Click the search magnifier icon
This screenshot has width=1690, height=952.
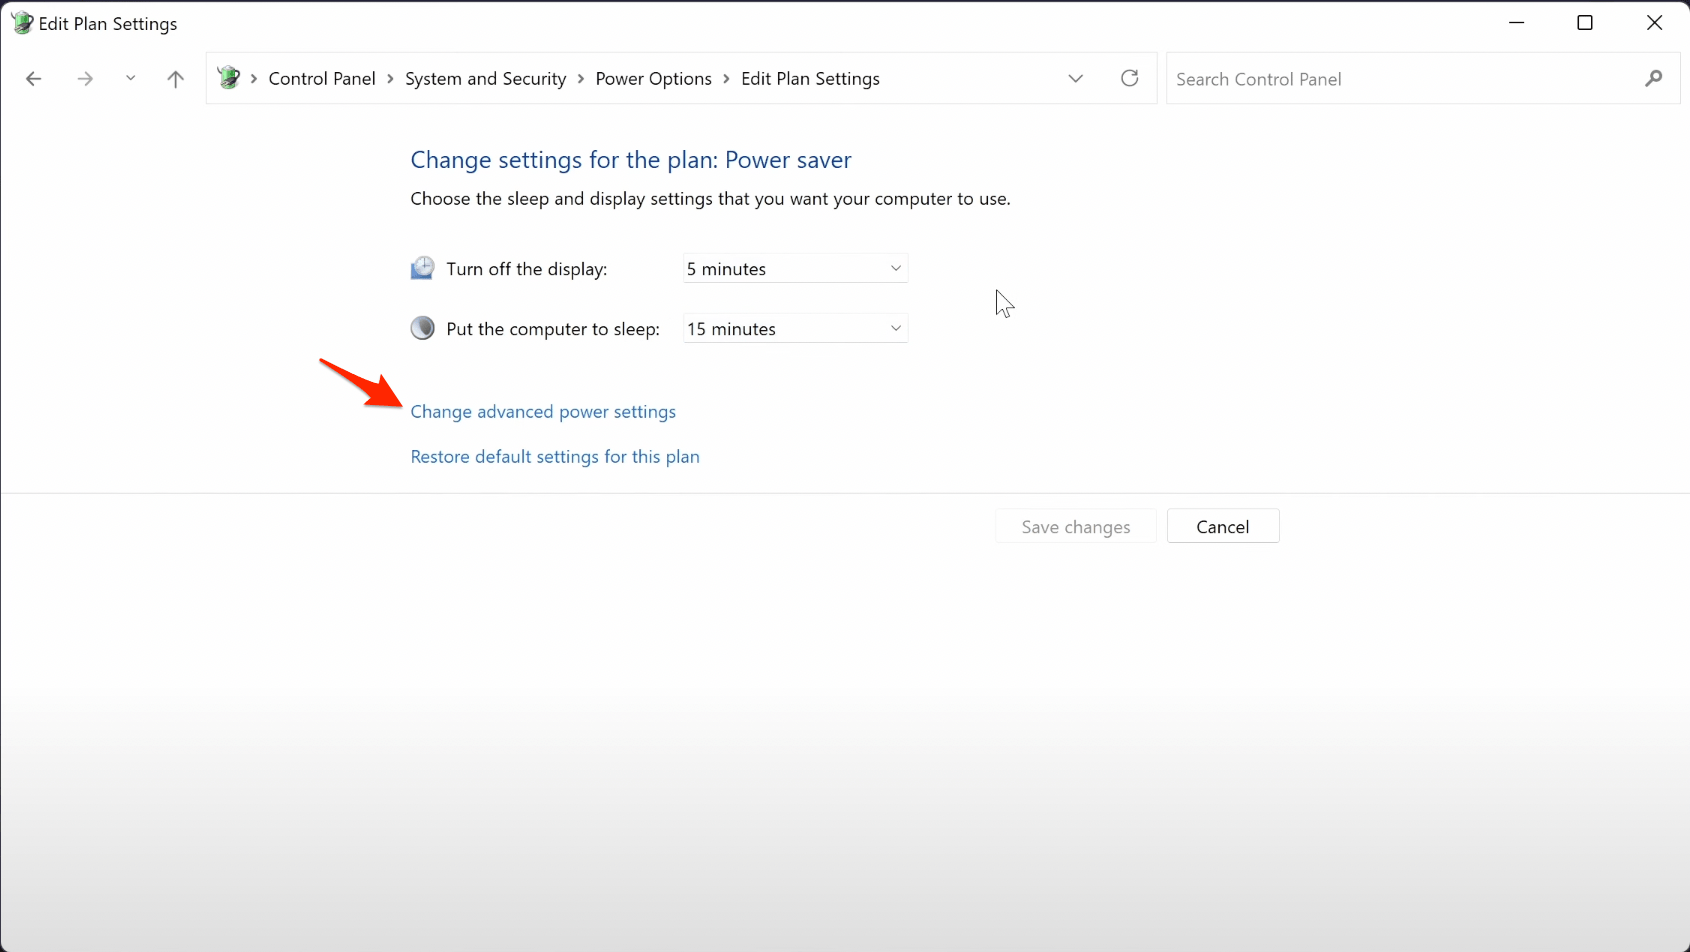1654,79
